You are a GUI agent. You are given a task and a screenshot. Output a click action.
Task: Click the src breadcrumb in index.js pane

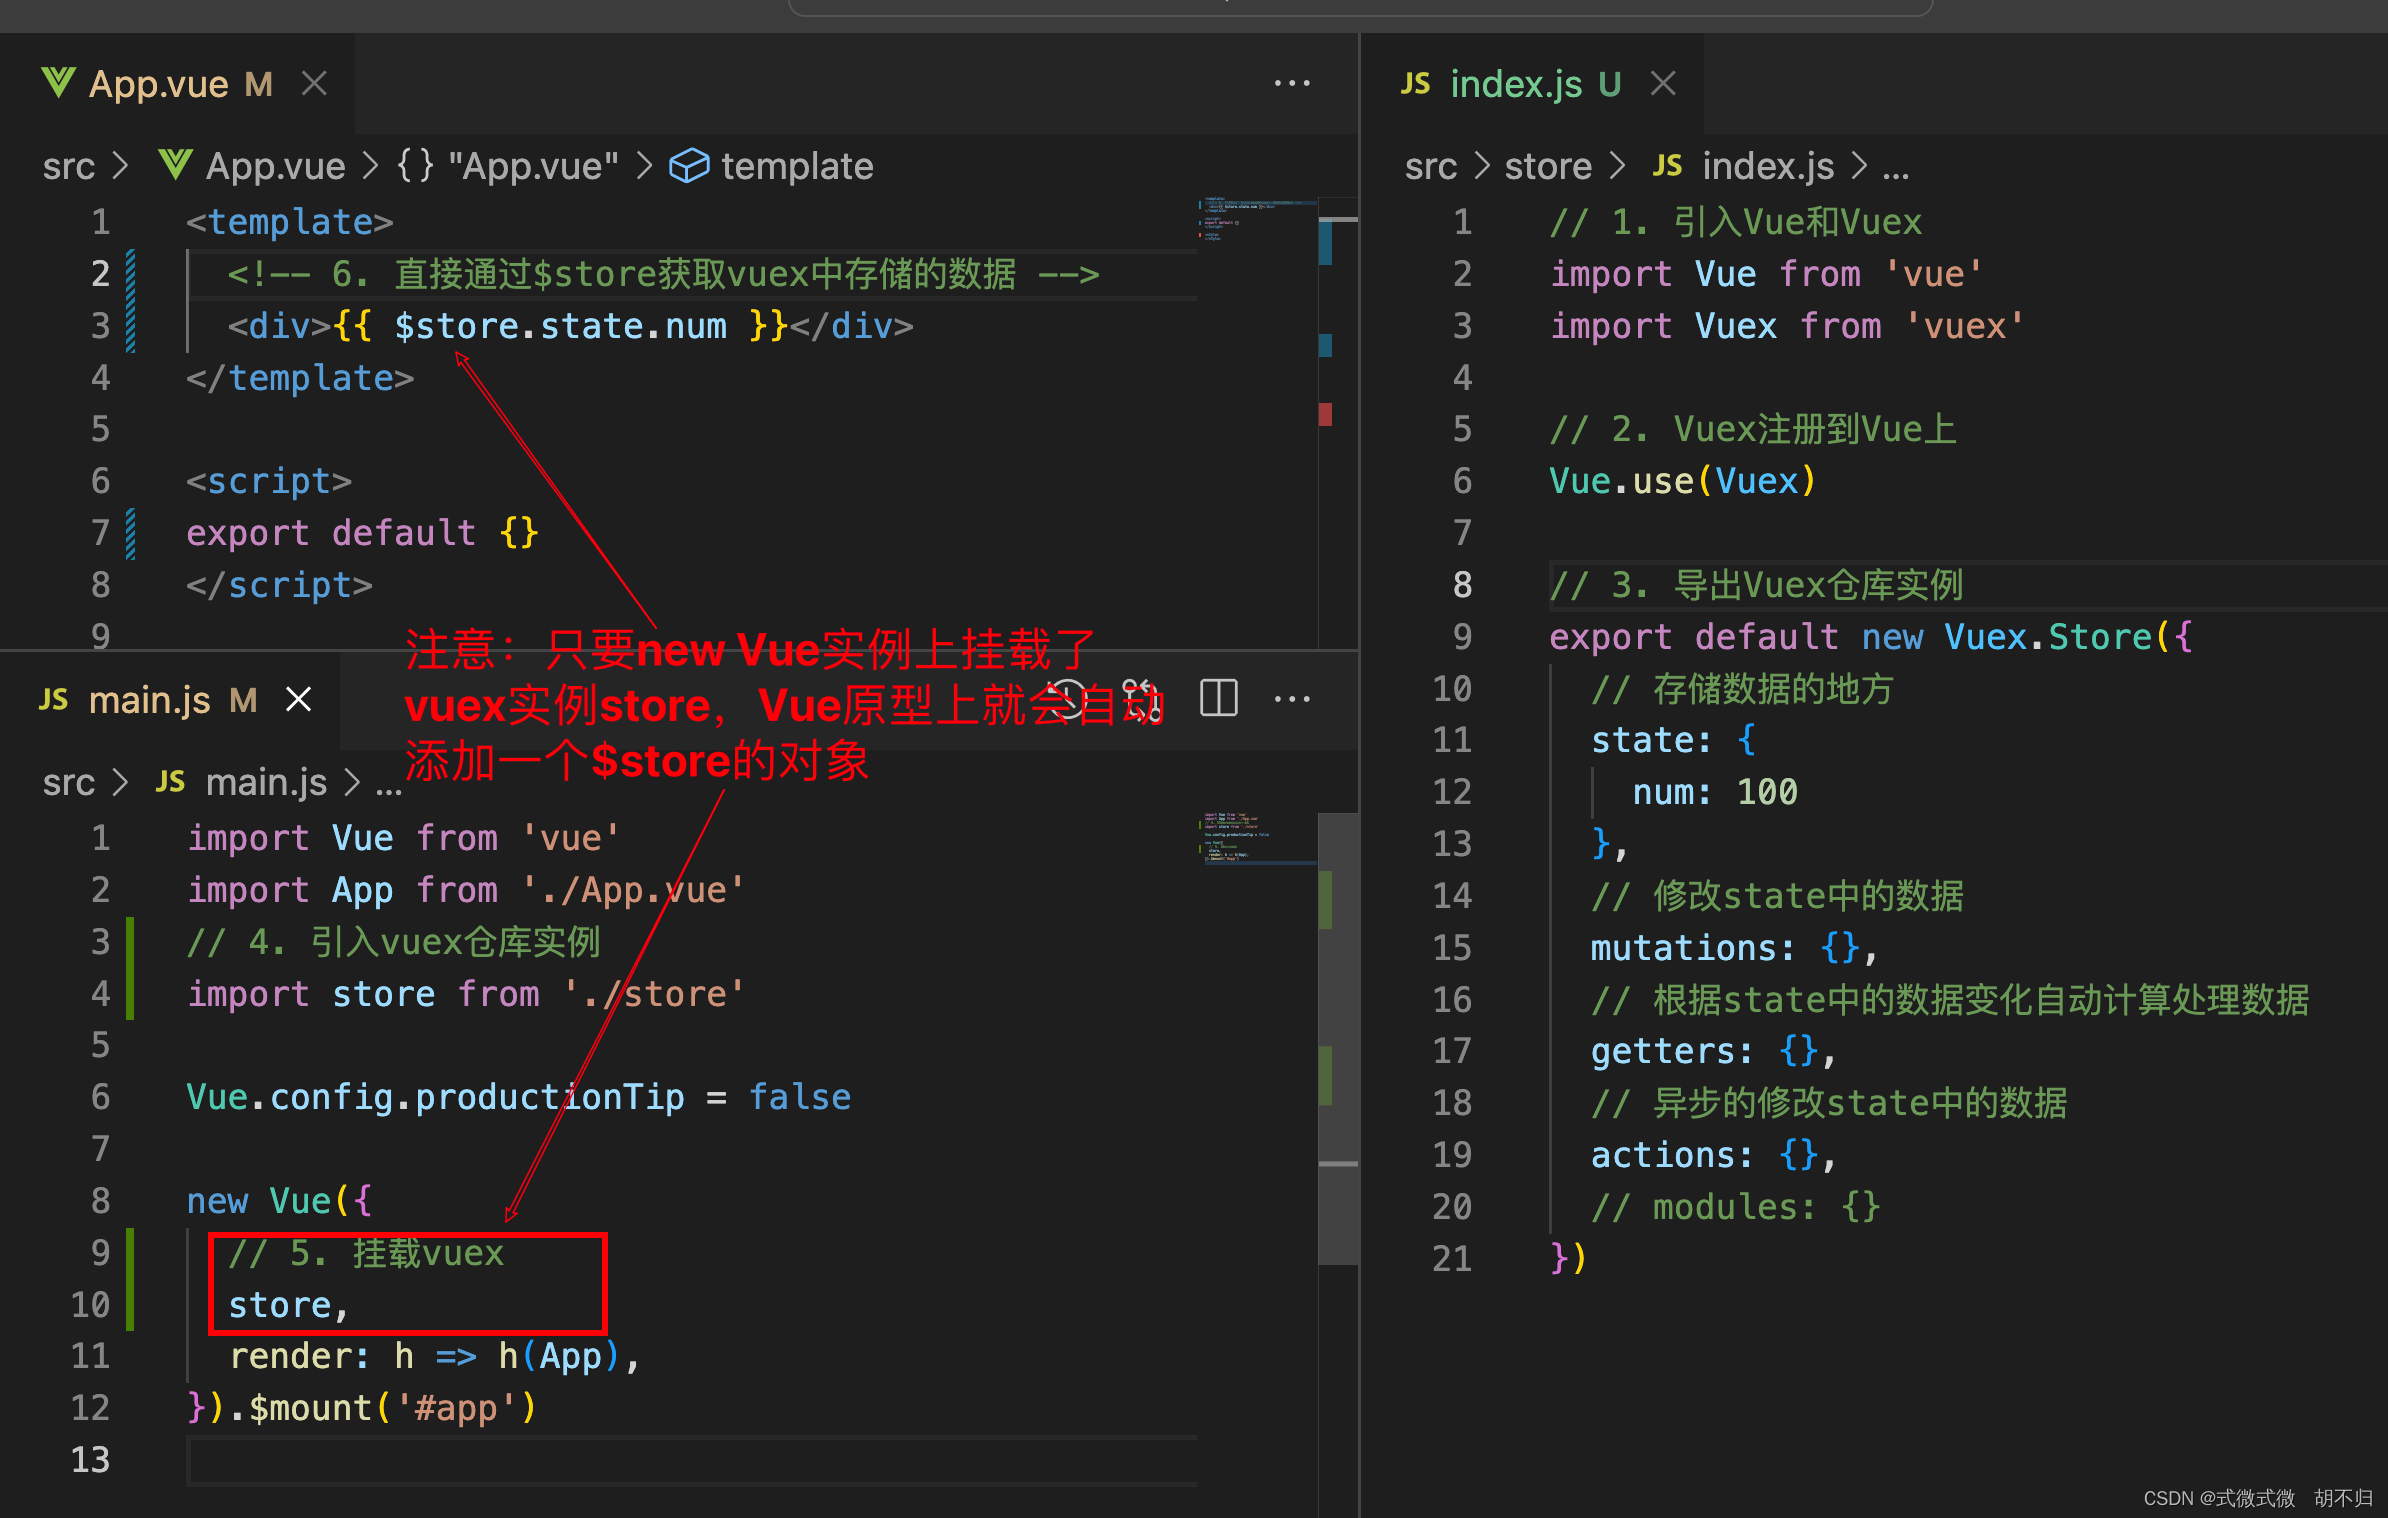tap(1430, 166)
